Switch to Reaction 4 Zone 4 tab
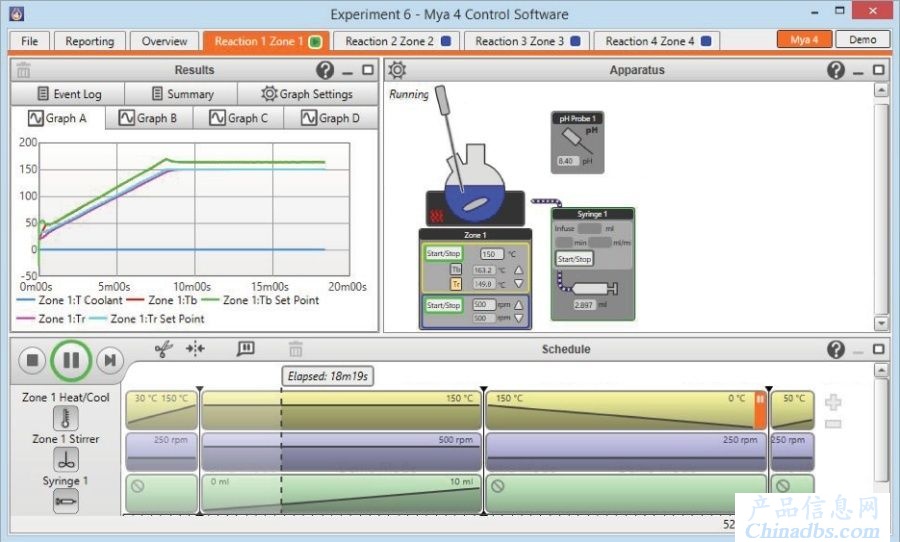 657,41
